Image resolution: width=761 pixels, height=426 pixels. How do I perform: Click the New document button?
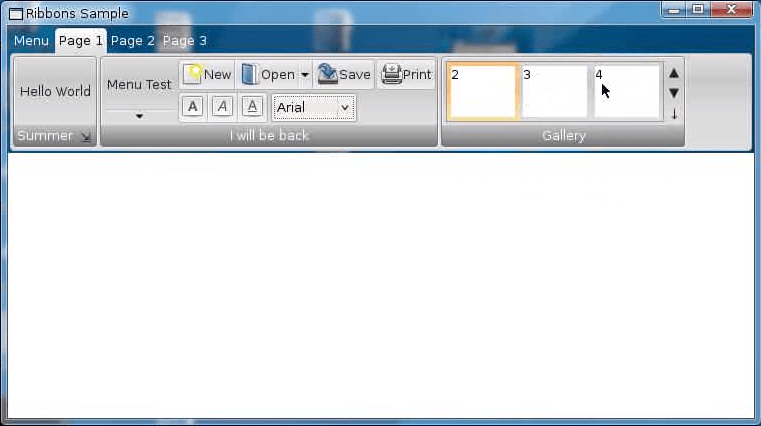207,75
